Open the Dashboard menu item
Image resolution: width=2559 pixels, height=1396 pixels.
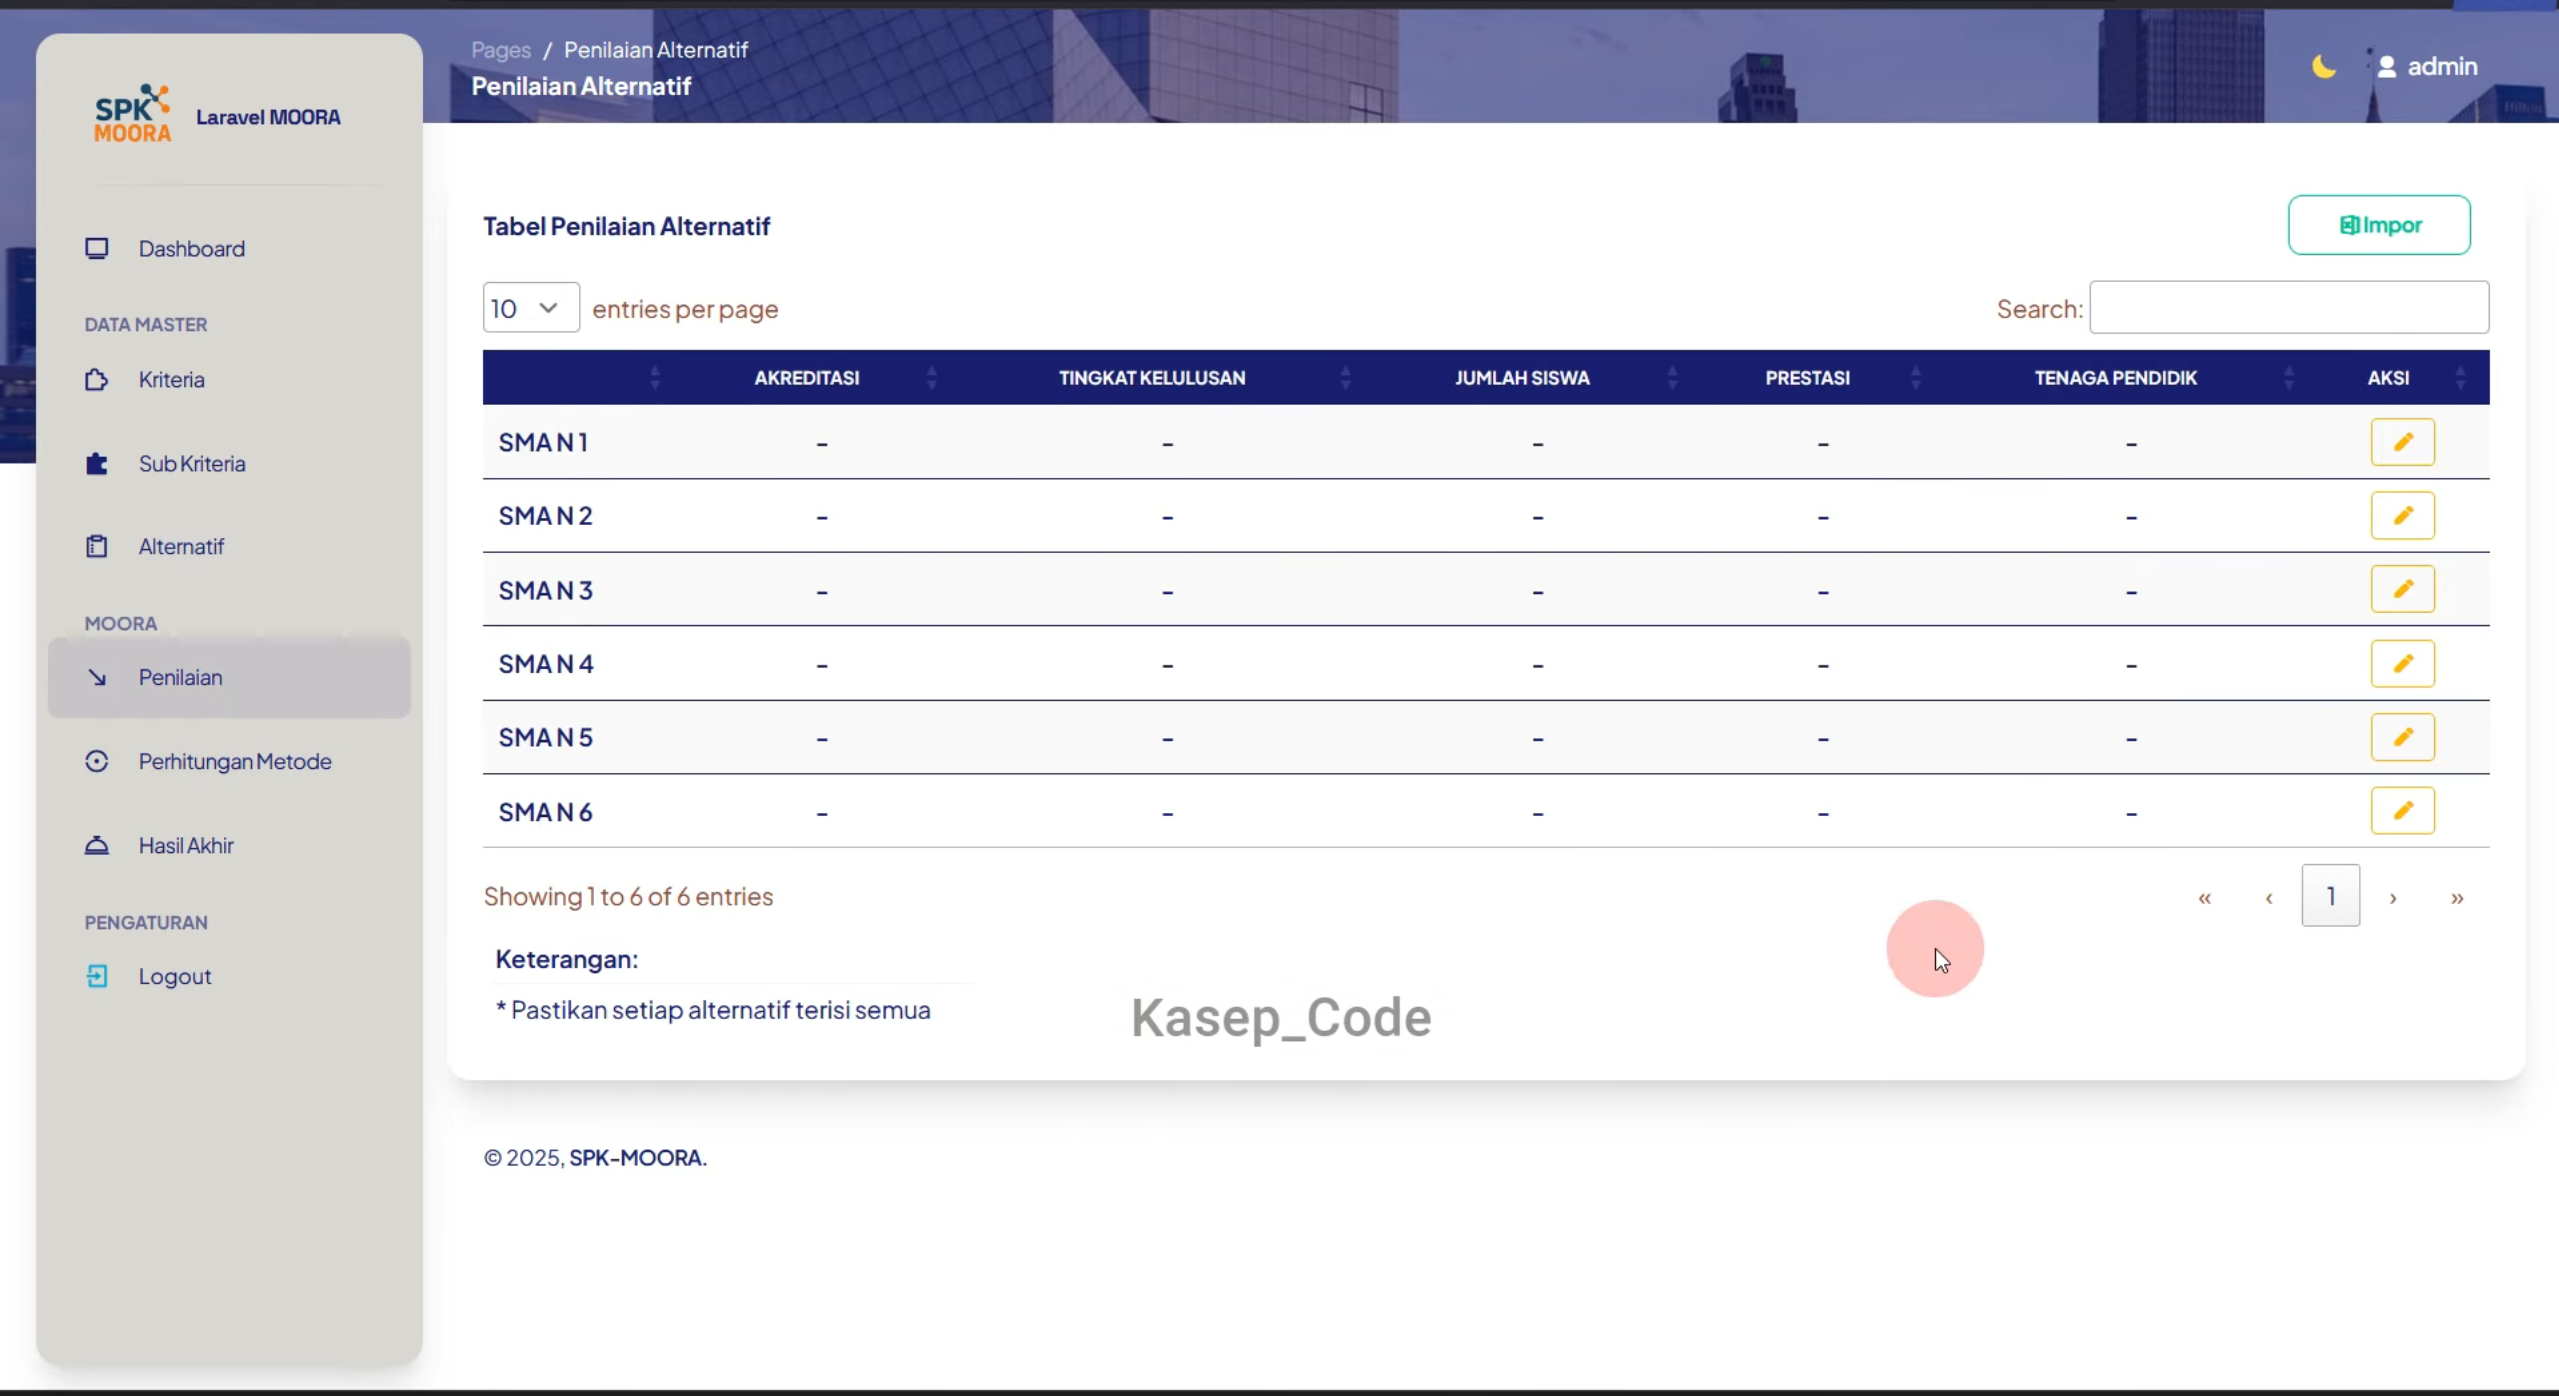tap(229, 249)
